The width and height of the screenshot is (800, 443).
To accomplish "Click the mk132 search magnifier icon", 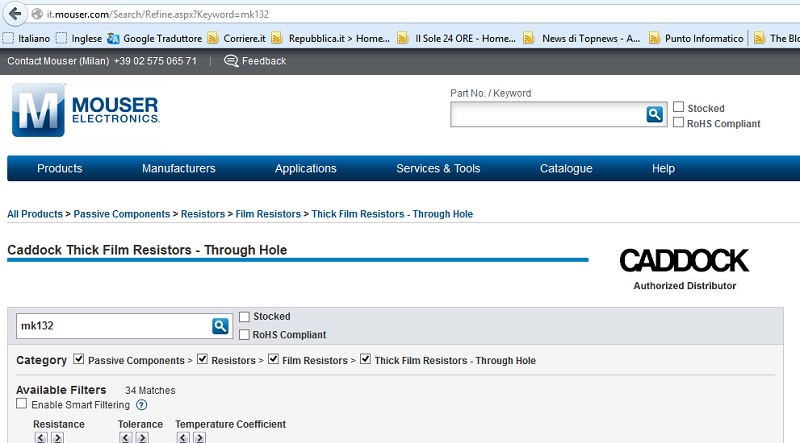I will tap(220, 326).
